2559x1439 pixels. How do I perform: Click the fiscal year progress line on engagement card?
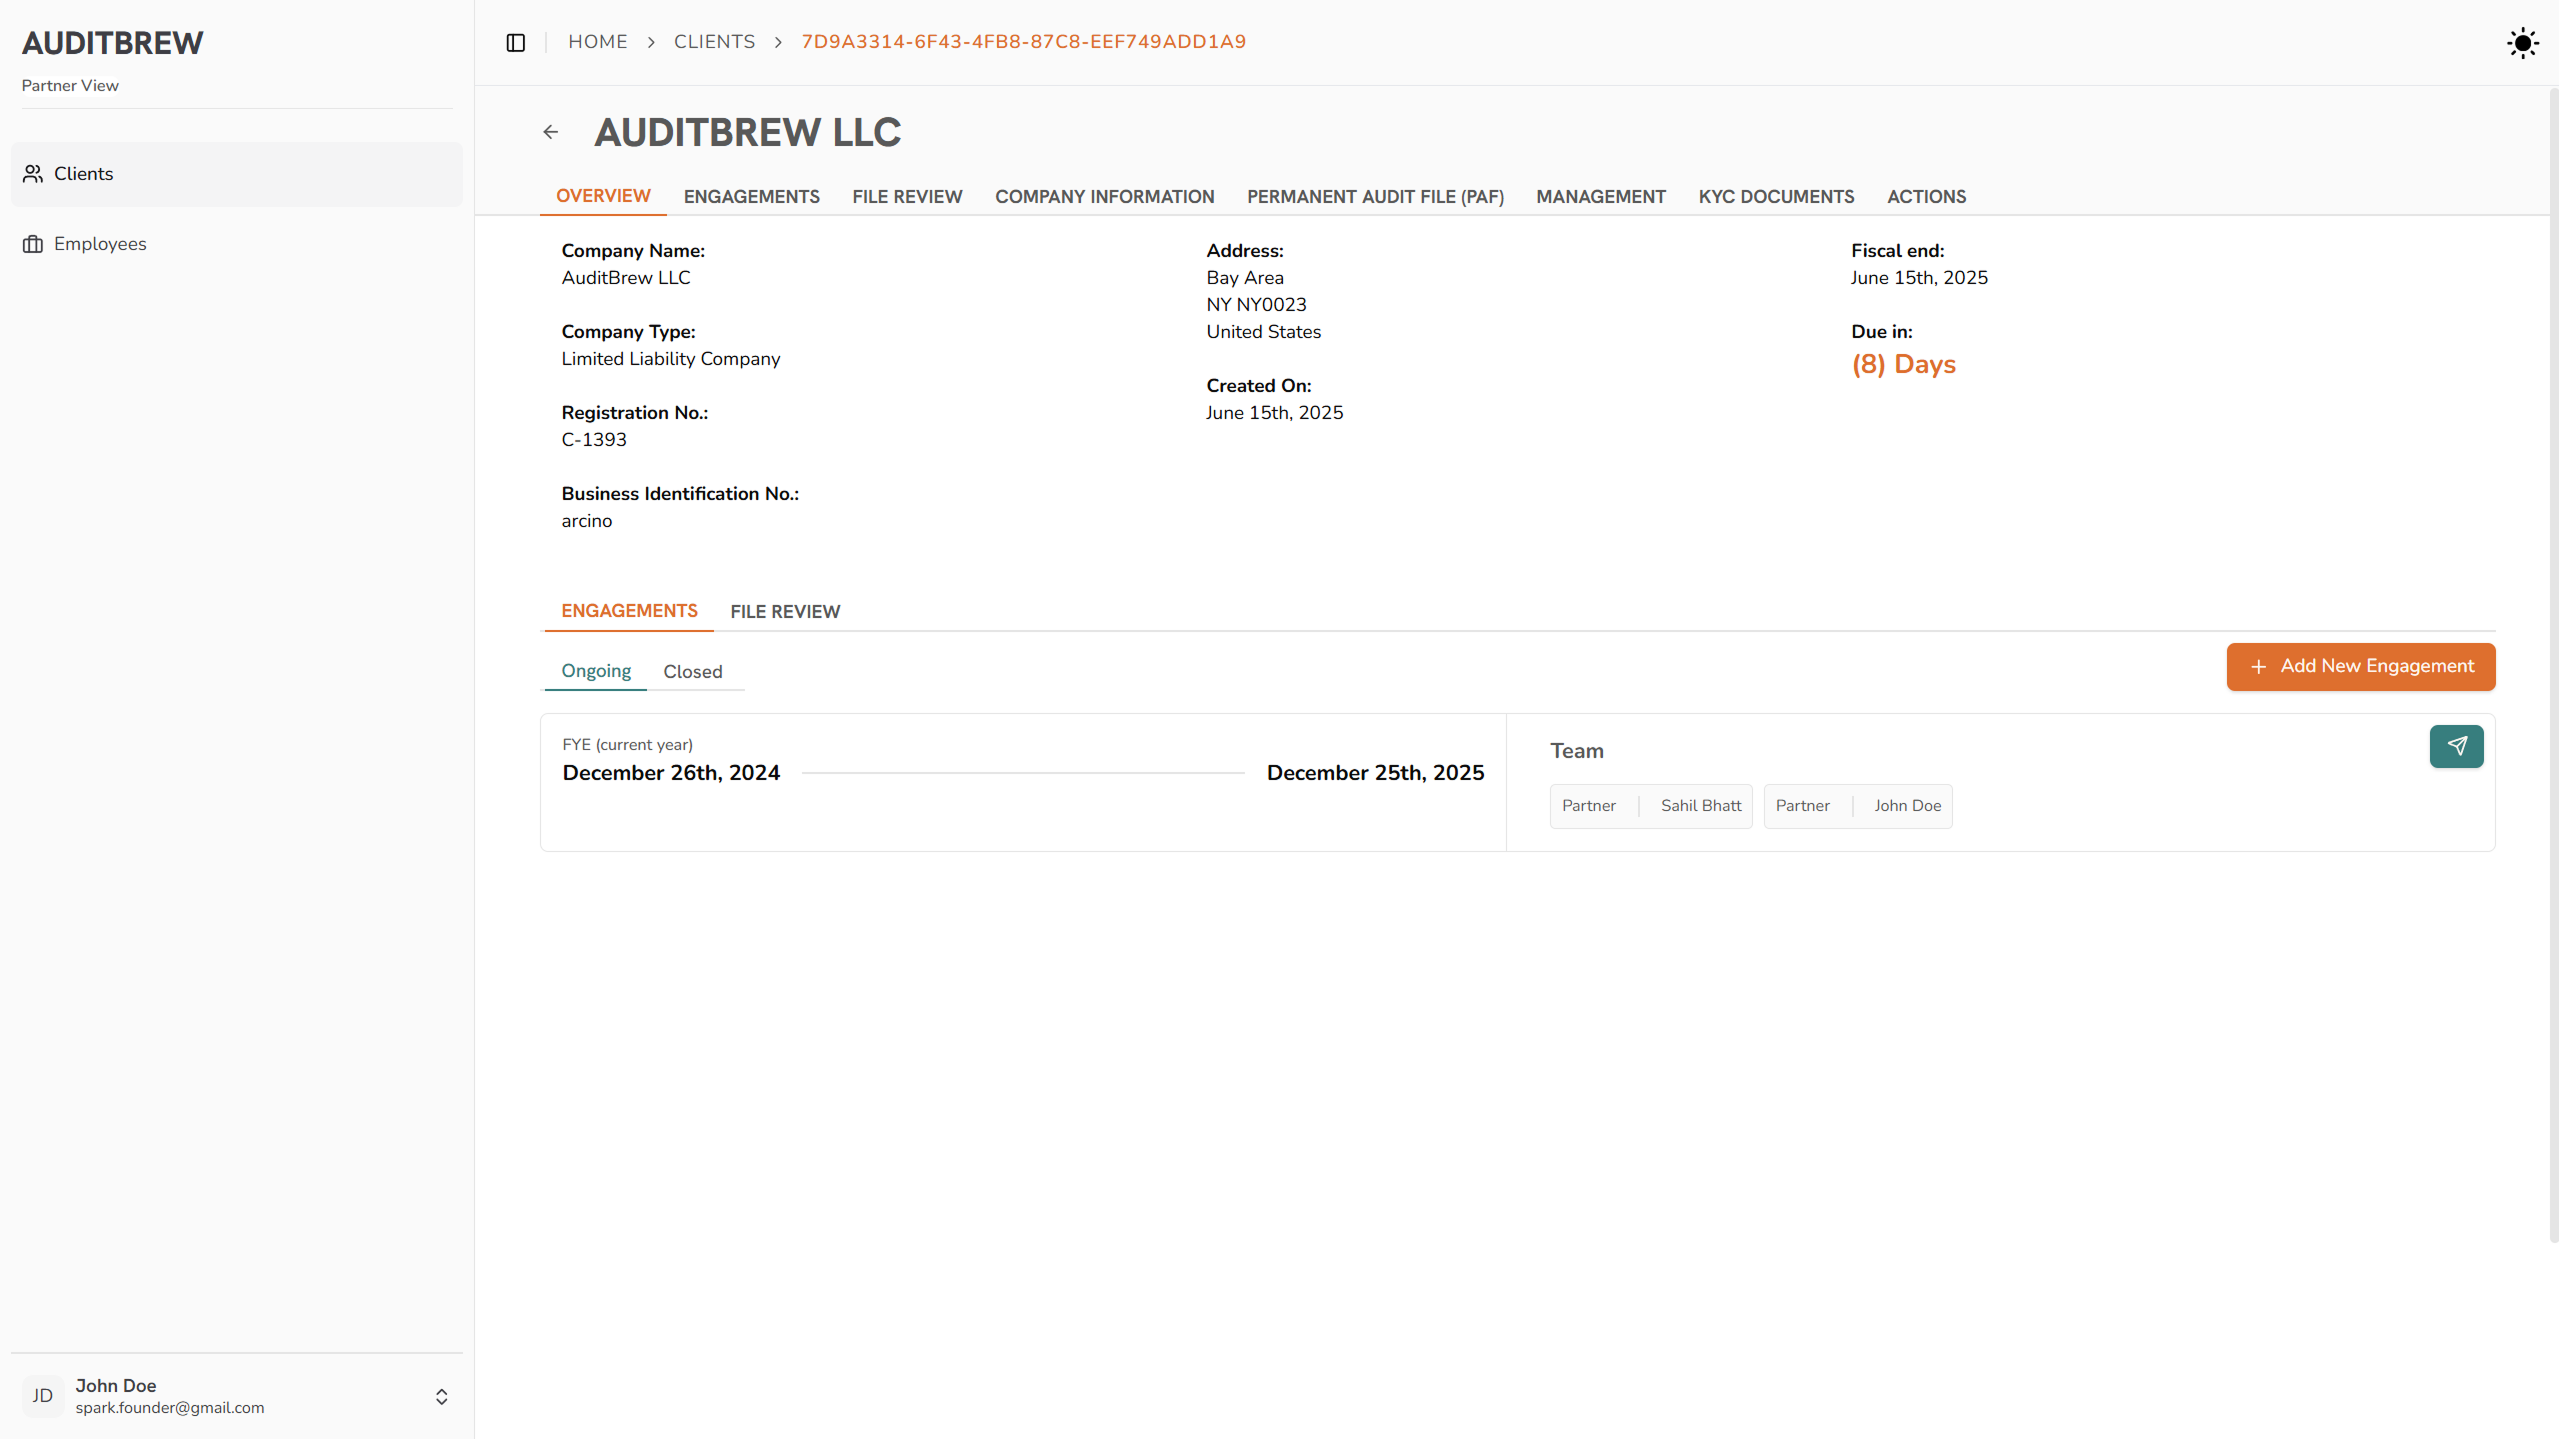click(1022, 772)
